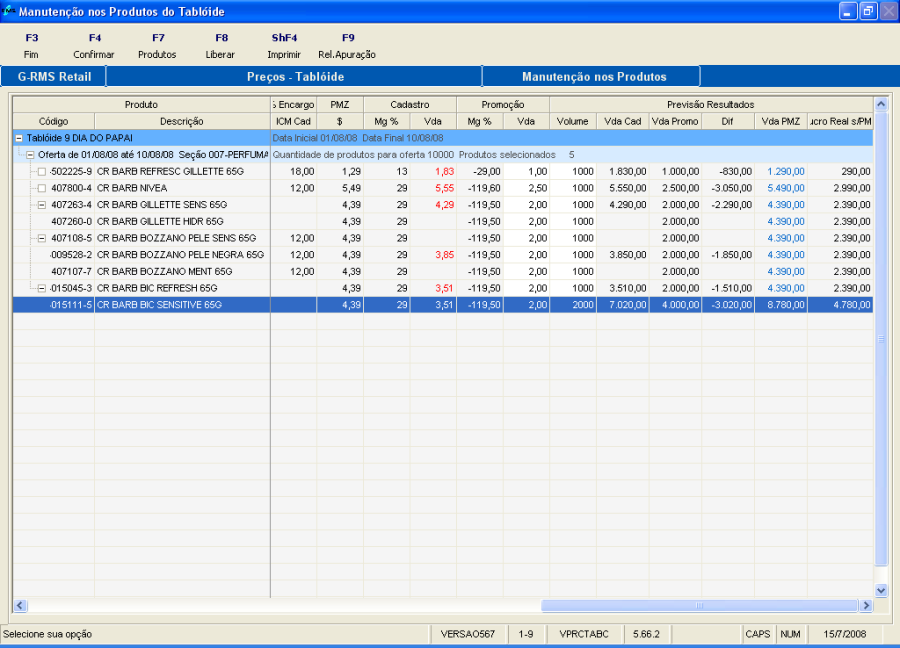Click the Dif column header
Image resolution: width=900 pixels, height=648 pixels.
pyautogui.click(x=728, y=121)
